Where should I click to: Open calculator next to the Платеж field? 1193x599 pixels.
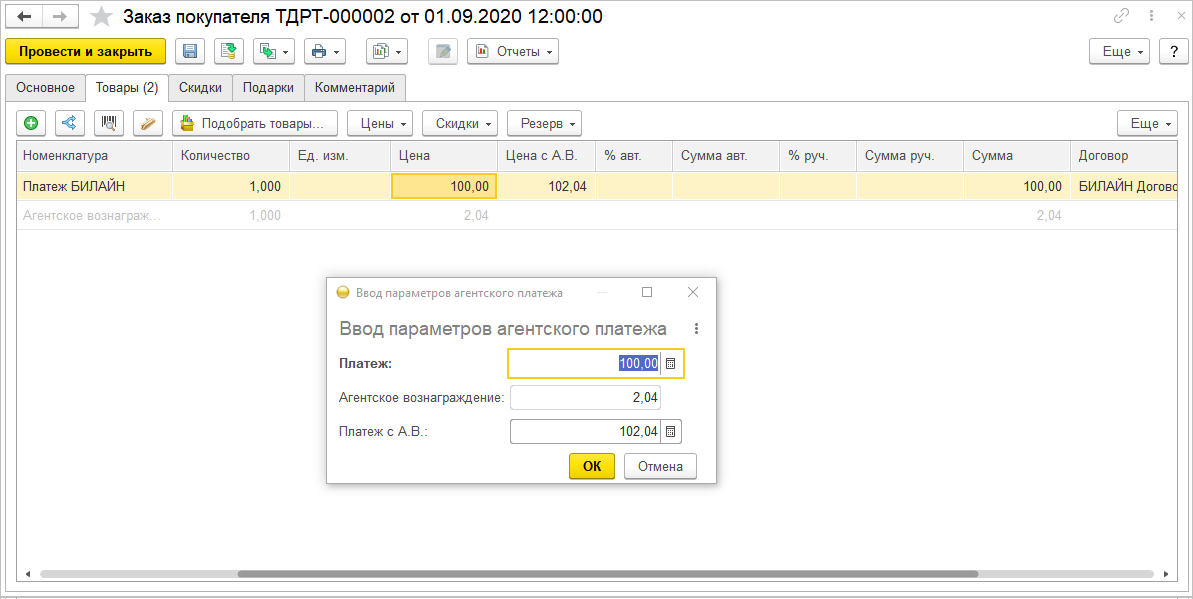[x=670, y=364]
